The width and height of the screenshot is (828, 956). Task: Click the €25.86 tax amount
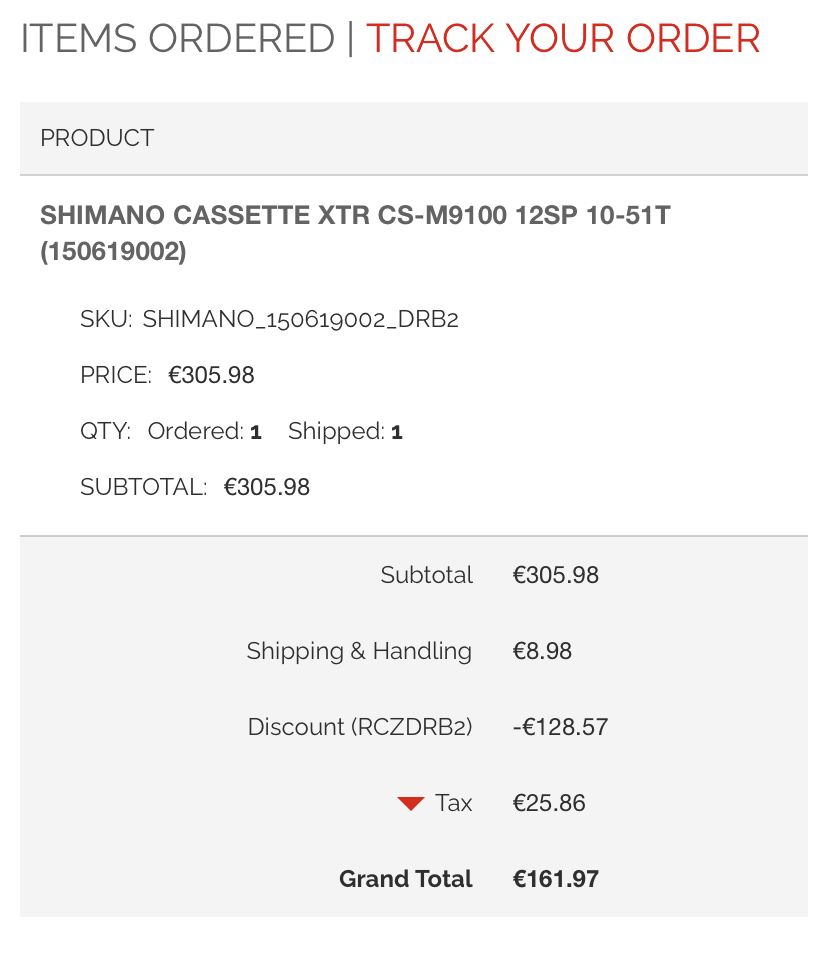[549, 803]
